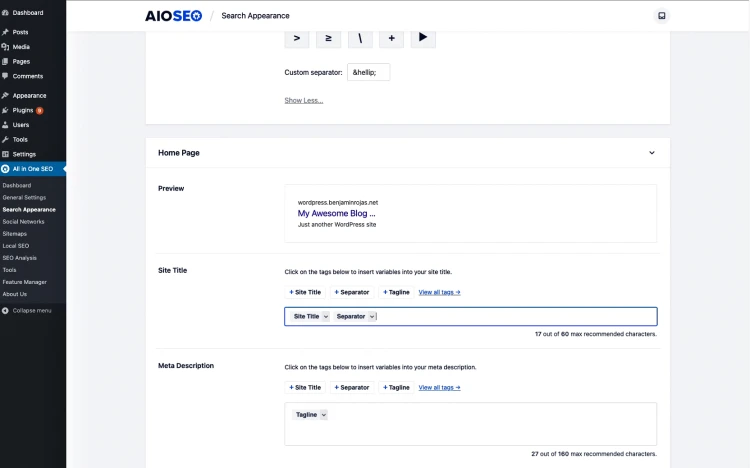
Task: Open Users menu item
Action: click(21, 125)
